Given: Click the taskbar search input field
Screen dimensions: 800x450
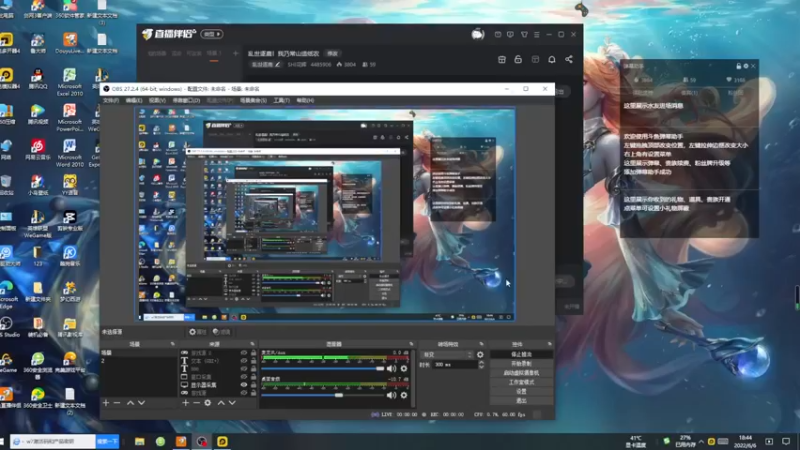Looking at the screenshot, I should [53, 441].
